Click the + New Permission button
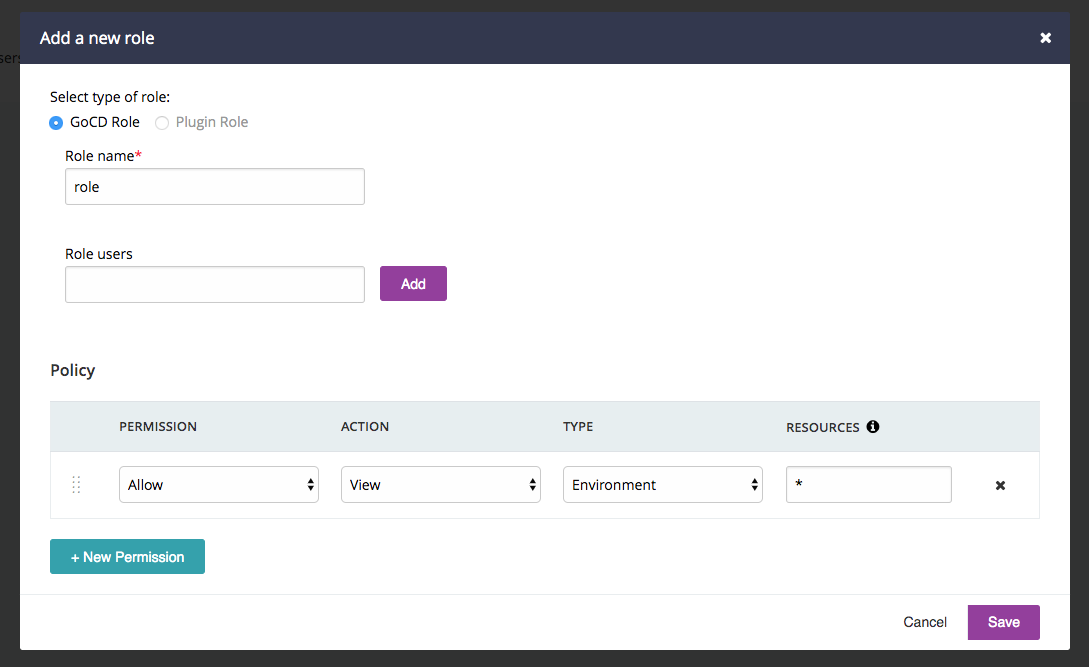This screenshot has width=1089, height=667. tap(127, 557)
